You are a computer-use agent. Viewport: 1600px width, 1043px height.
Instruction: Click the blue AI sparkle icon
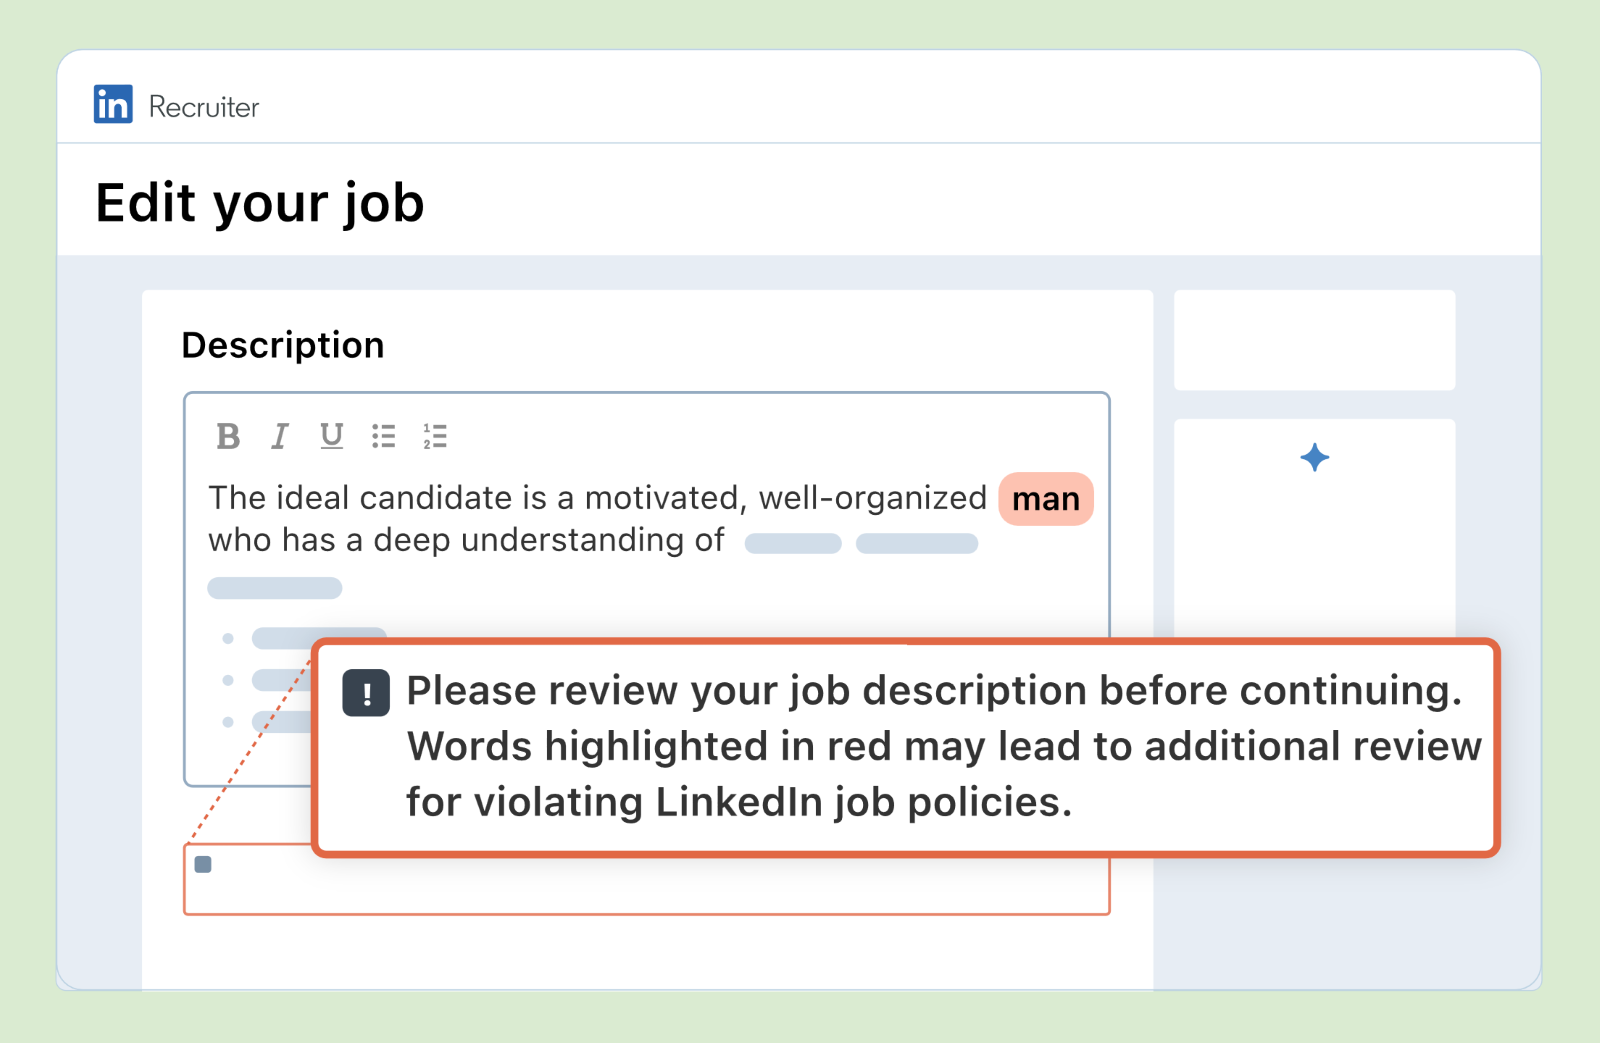pyautogui.click(x=1315, y=458)
